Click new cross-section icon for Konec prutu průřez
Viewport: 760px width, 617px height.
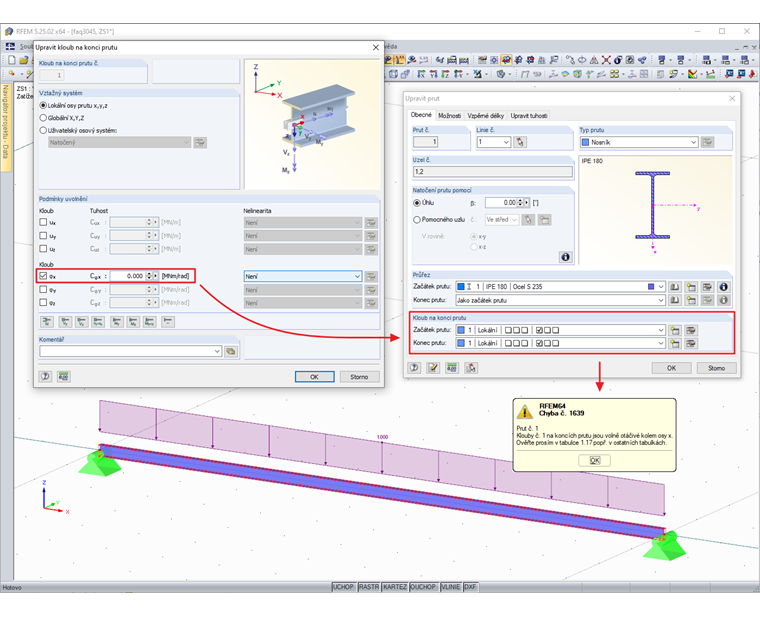[691, 300]
